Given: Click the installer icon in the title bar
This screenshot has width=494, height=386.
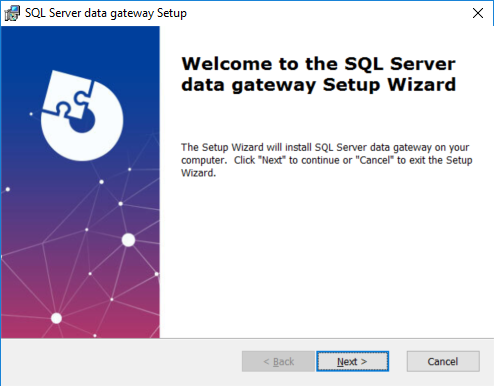Looking at the screenshot, I should (12, 13).
